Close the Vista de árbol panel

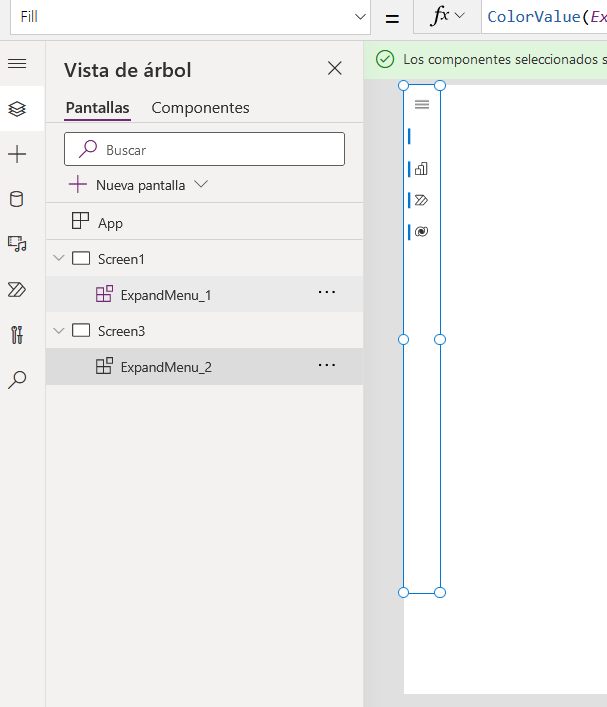pos(335,69)
